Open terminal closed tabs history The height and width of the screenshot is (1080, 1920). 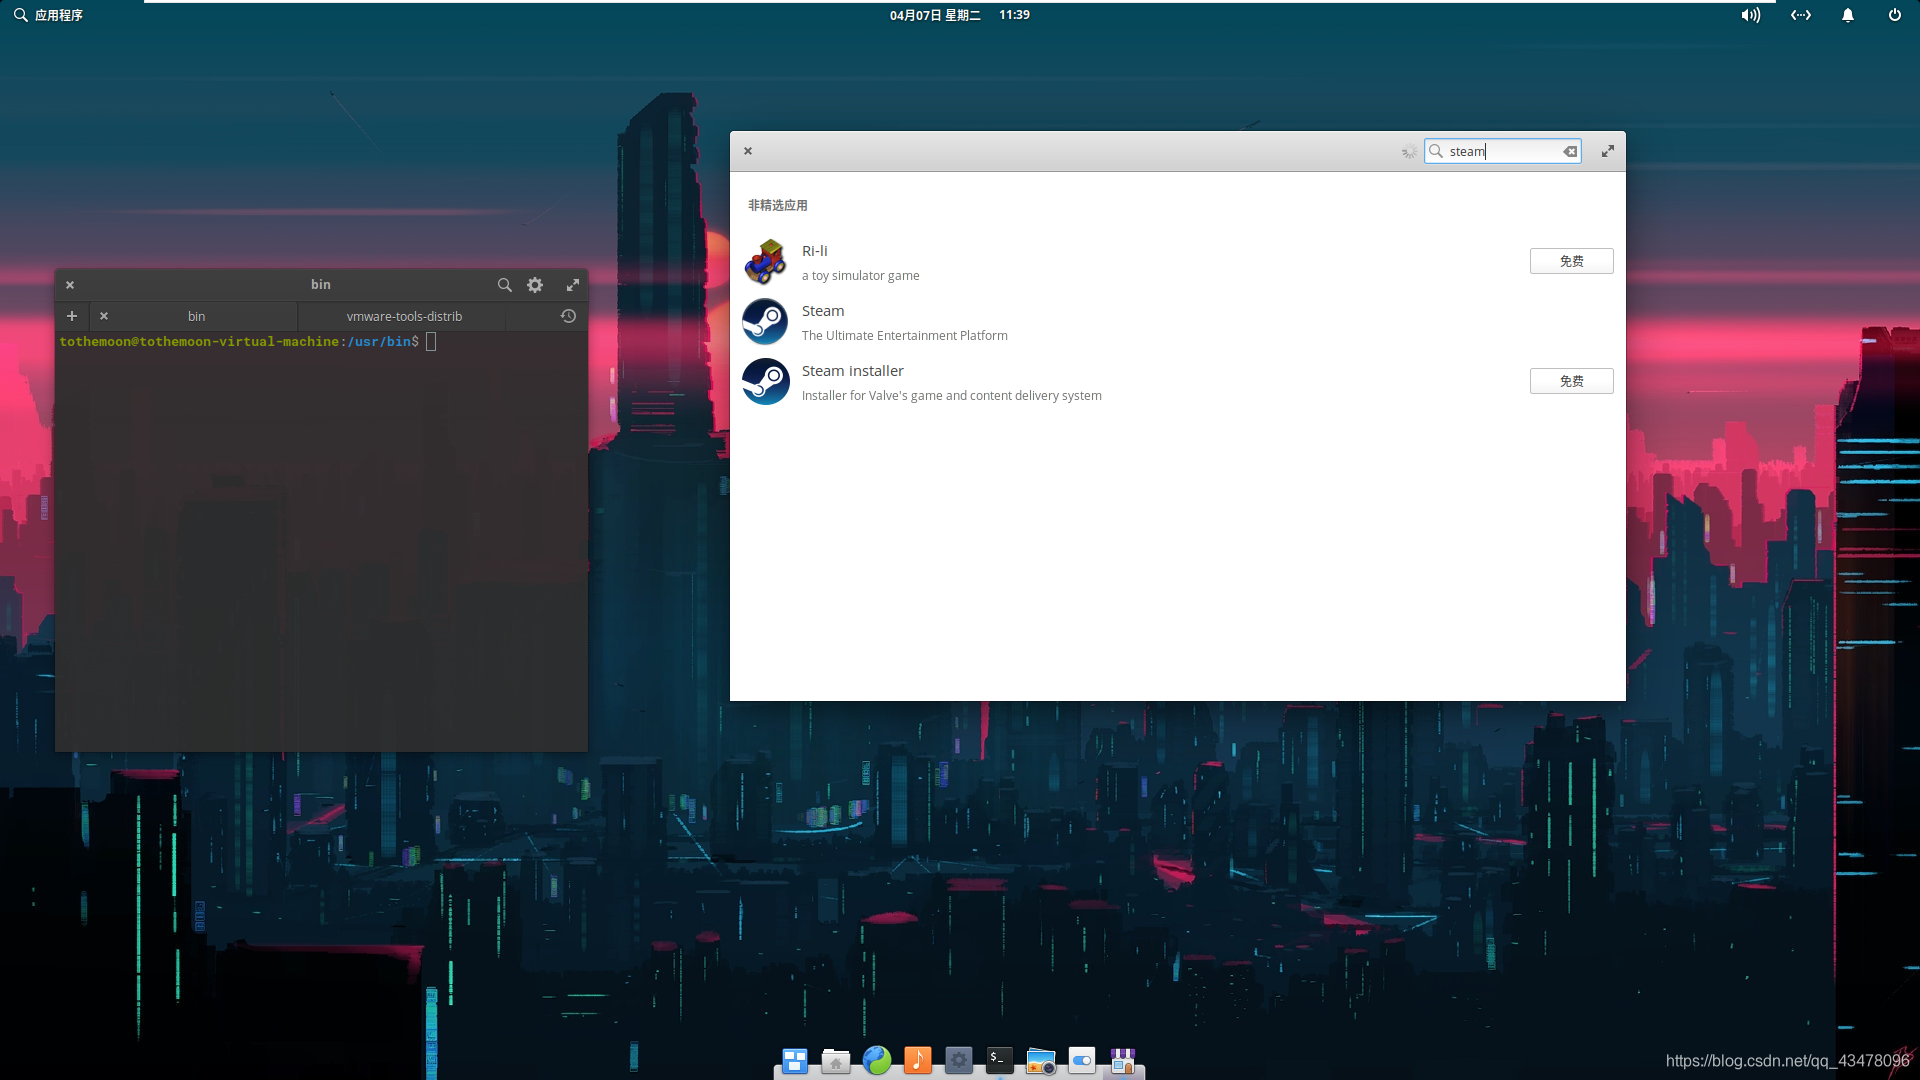pyautogui.click(x=568, y=316)
